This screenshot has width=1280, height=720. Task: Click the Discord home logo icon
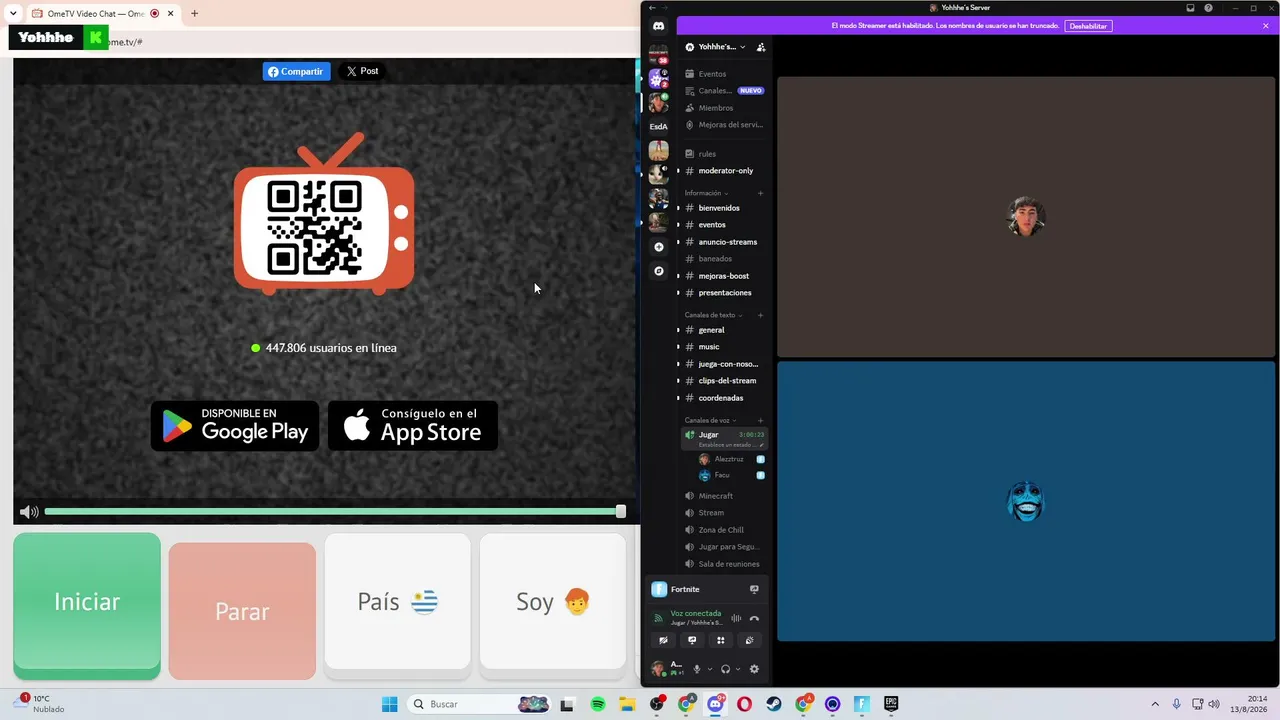pyautogui.click(x=658, y=26)
